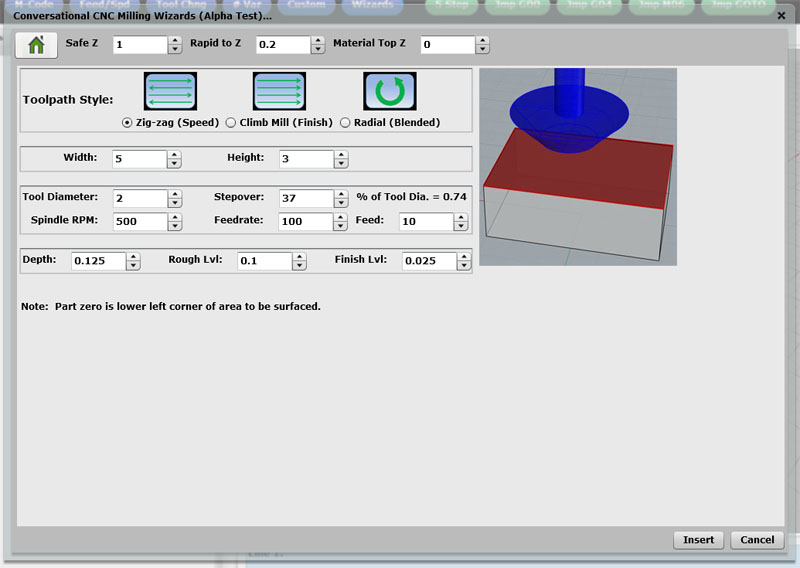Viewport: 800px width, 568px height.
Task: Increase the Safe Z value with up arrow
Action: [175, 40]
